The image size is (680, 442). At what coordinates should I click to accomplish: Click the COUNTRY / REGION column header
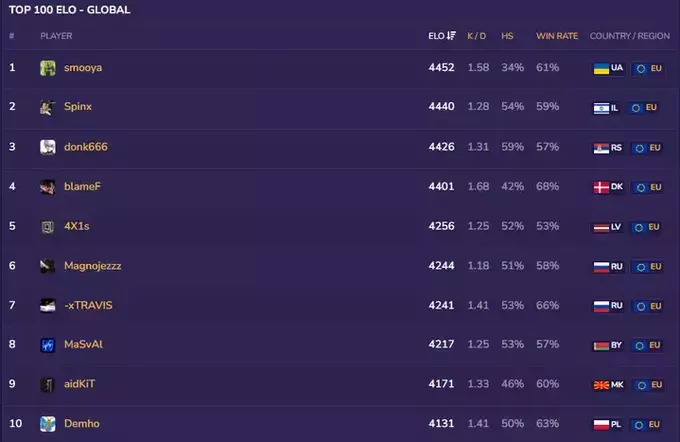click(629, 36)
